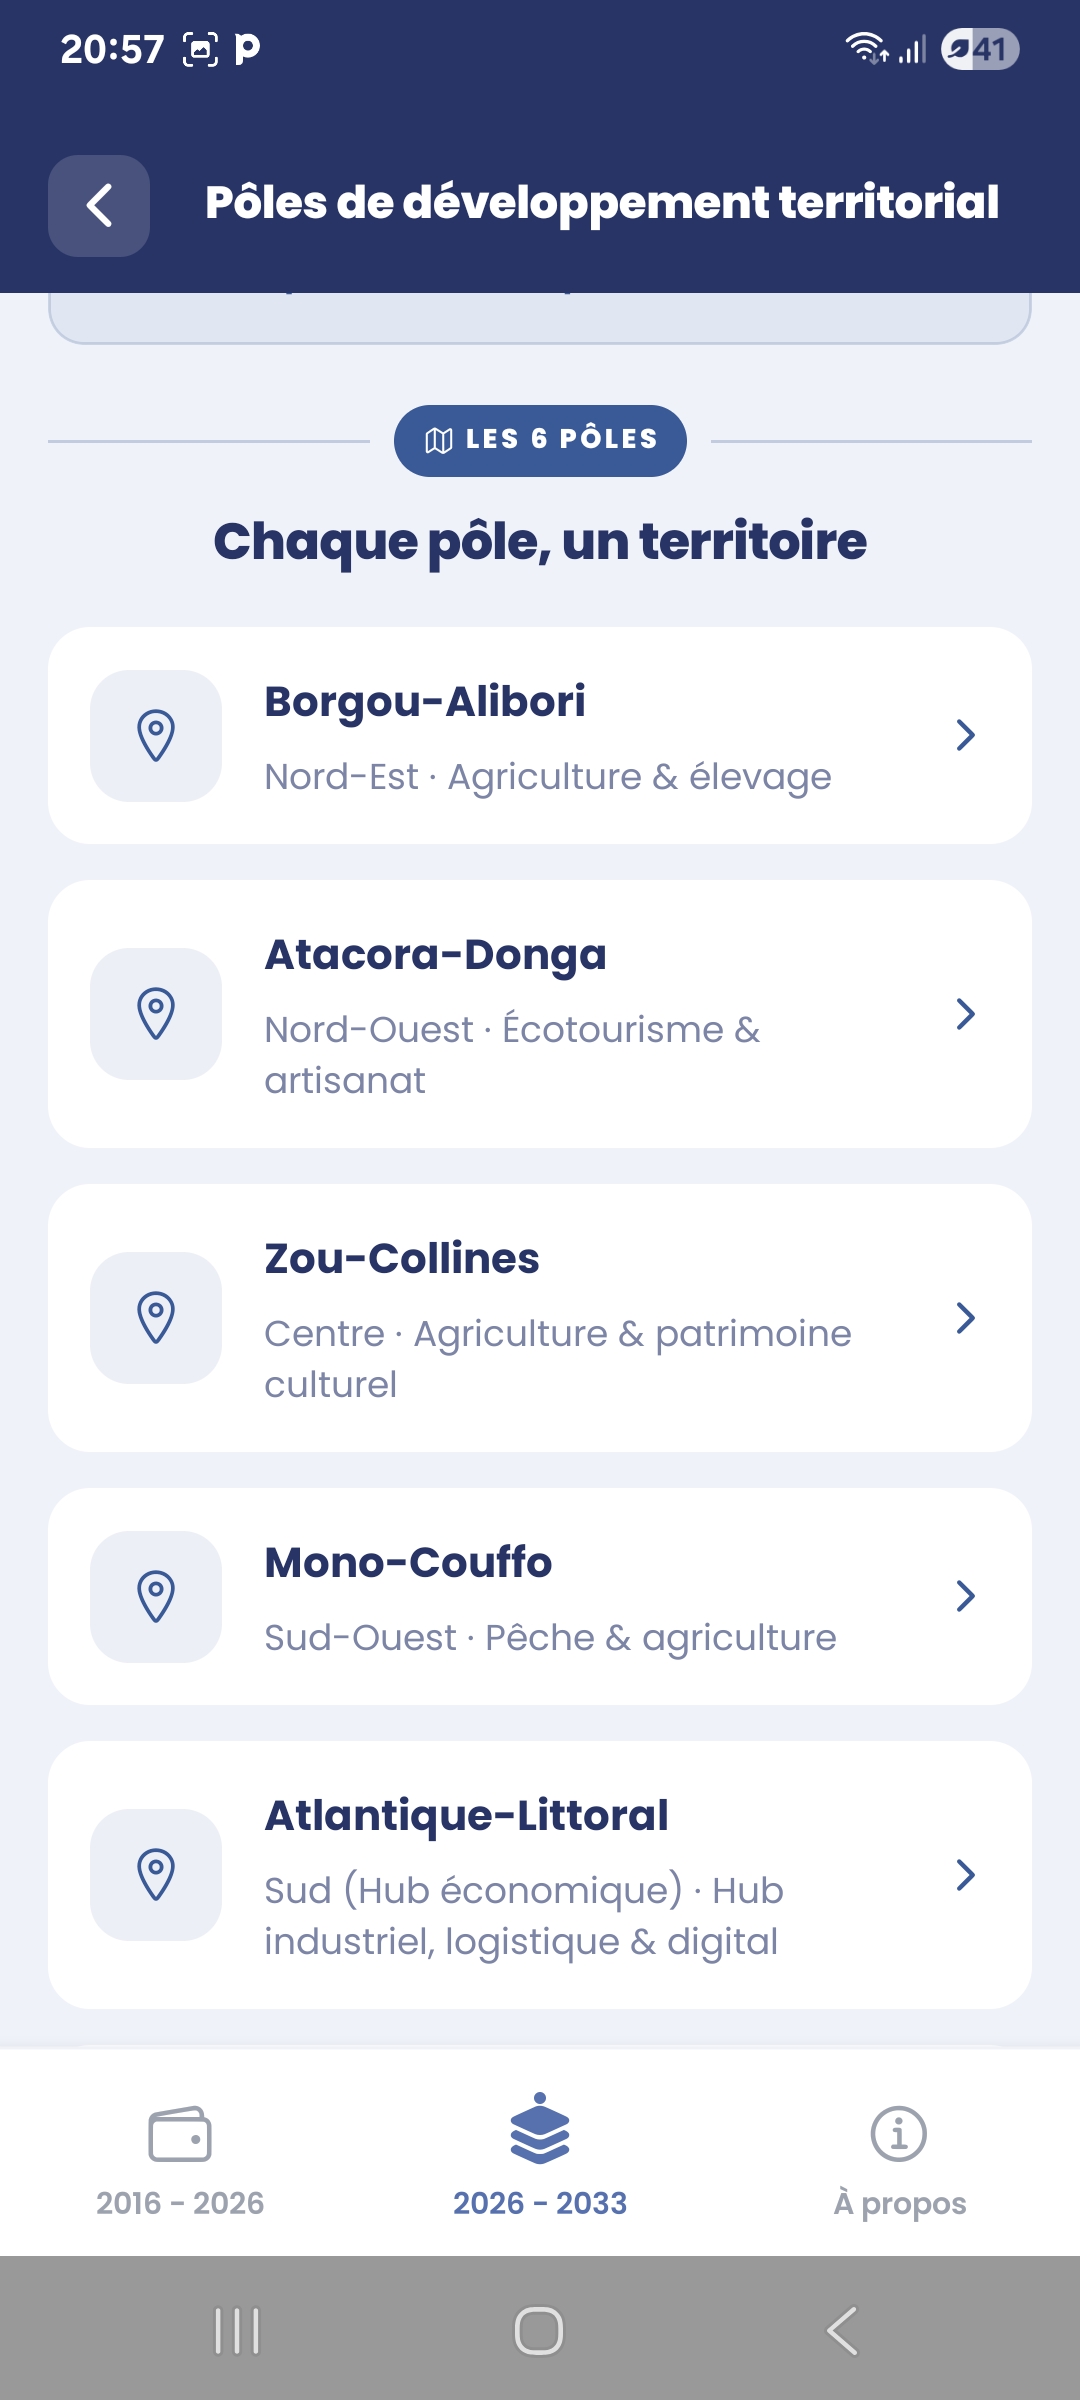Tap the Atlantique-Littoral location pin icon
The height and width of the screenshot is (2400, 1080).
tap(156, 1875)
